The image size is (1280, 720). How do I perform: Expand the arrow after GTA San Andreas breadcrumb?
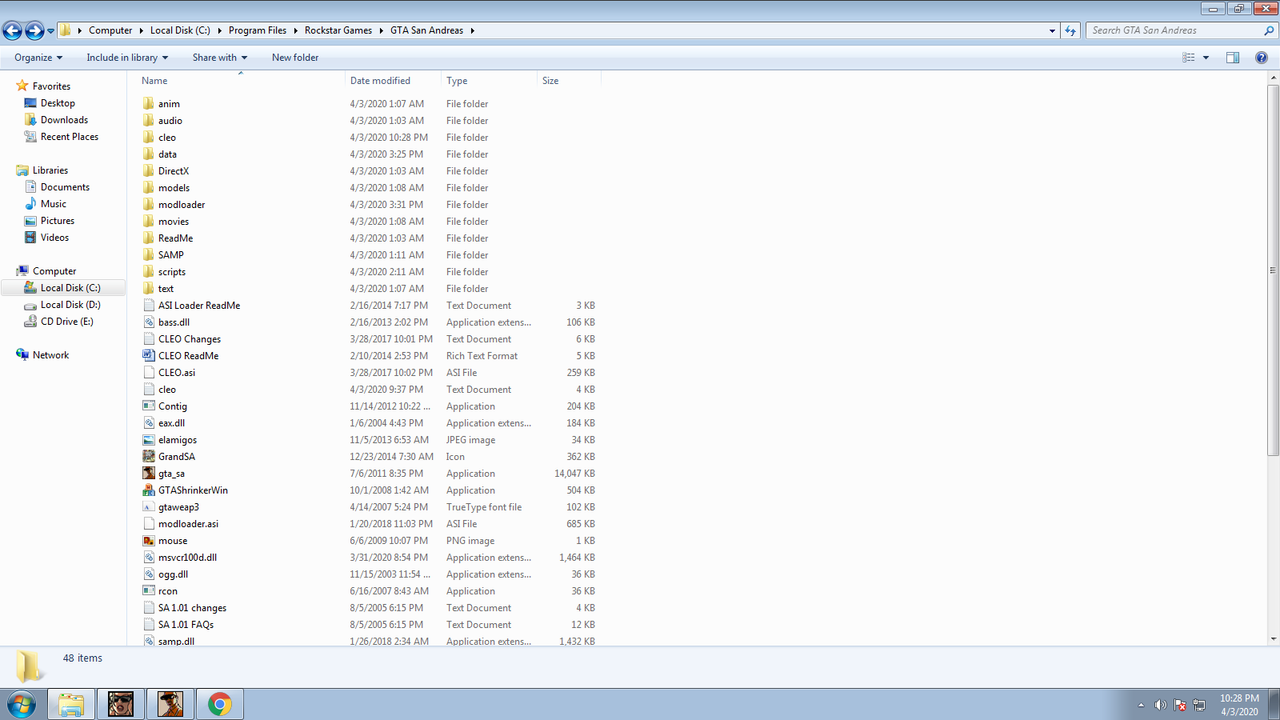pos(472,31)
